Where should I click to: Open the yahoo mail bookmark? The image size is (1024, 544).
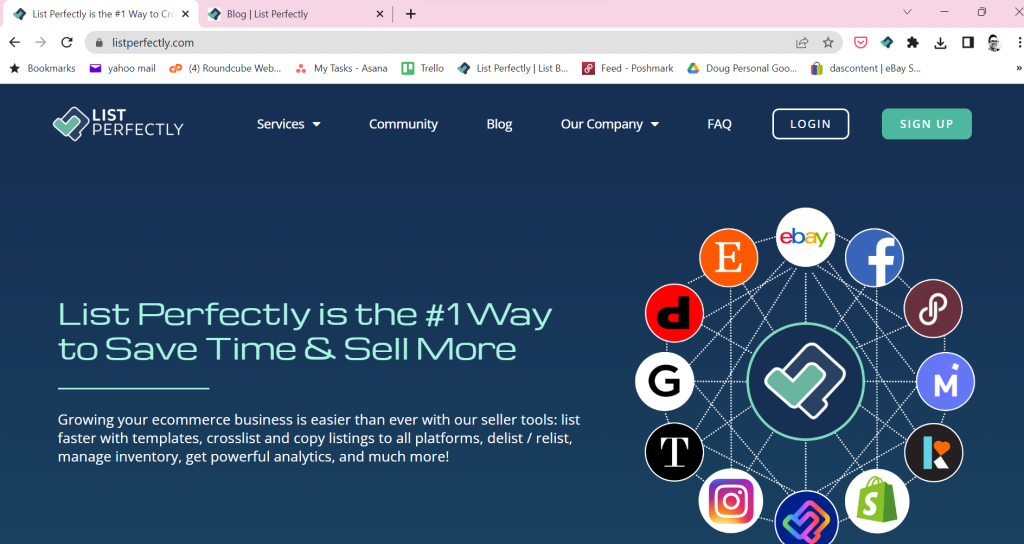pos(123,68)
